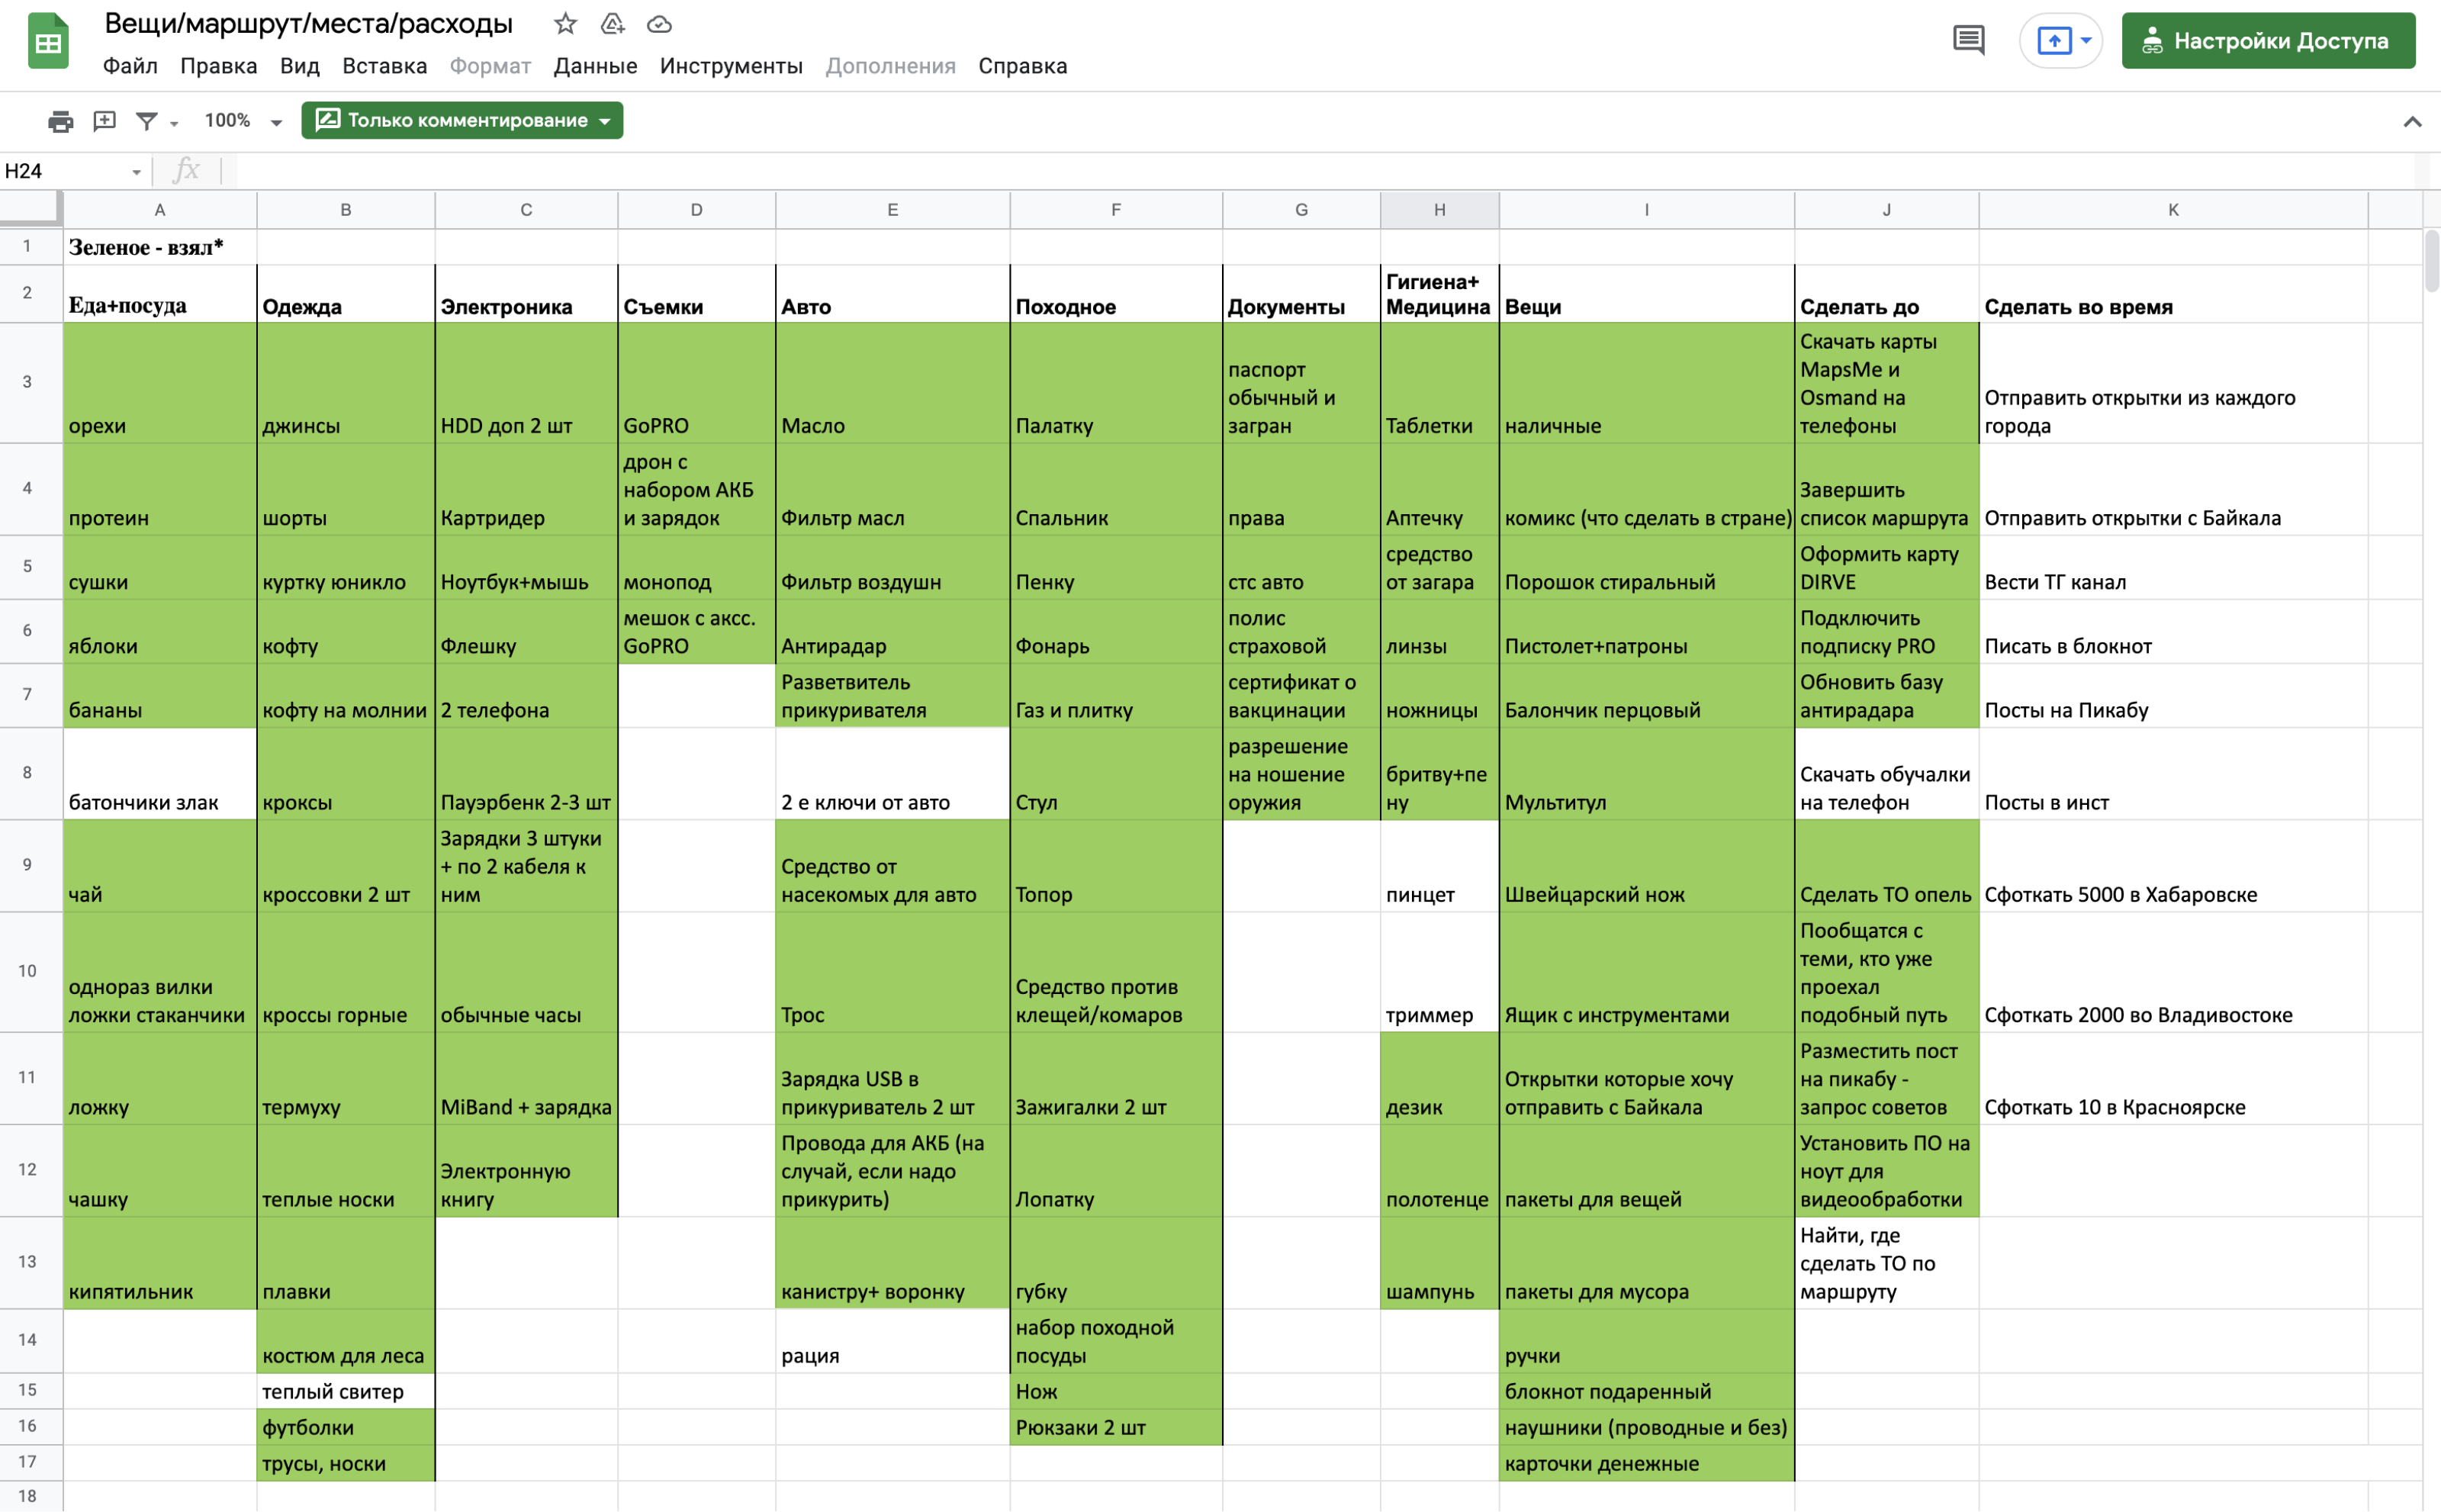Click the filter funnel icon
Screen dimensions: 2441x1512
pos(147,121)
